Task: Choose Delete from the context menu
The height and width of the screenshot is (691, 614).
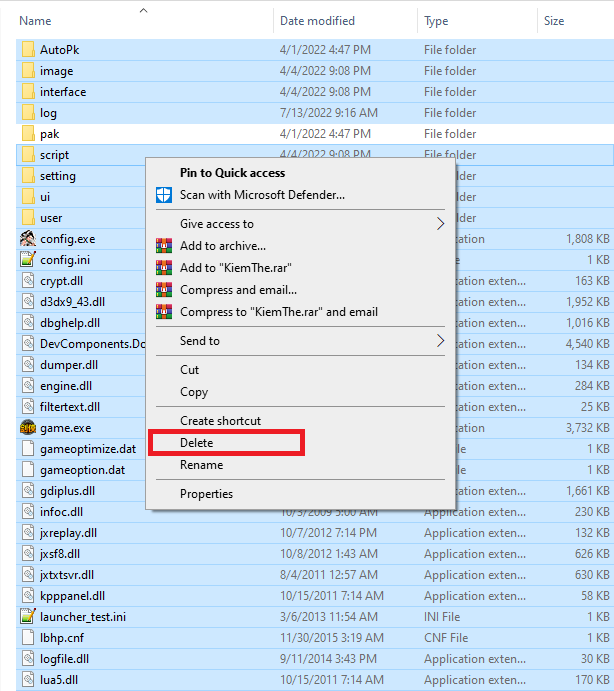Action: click(x=197, y=443)
